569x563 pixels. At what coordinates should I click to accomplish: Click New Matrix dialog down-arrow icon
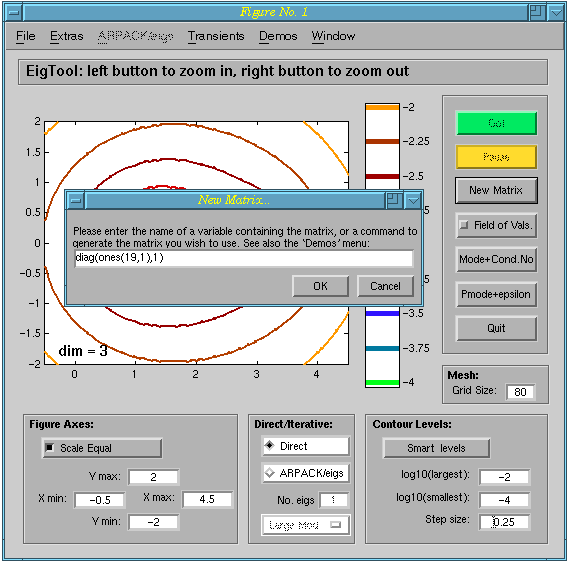tap(413, 200)
